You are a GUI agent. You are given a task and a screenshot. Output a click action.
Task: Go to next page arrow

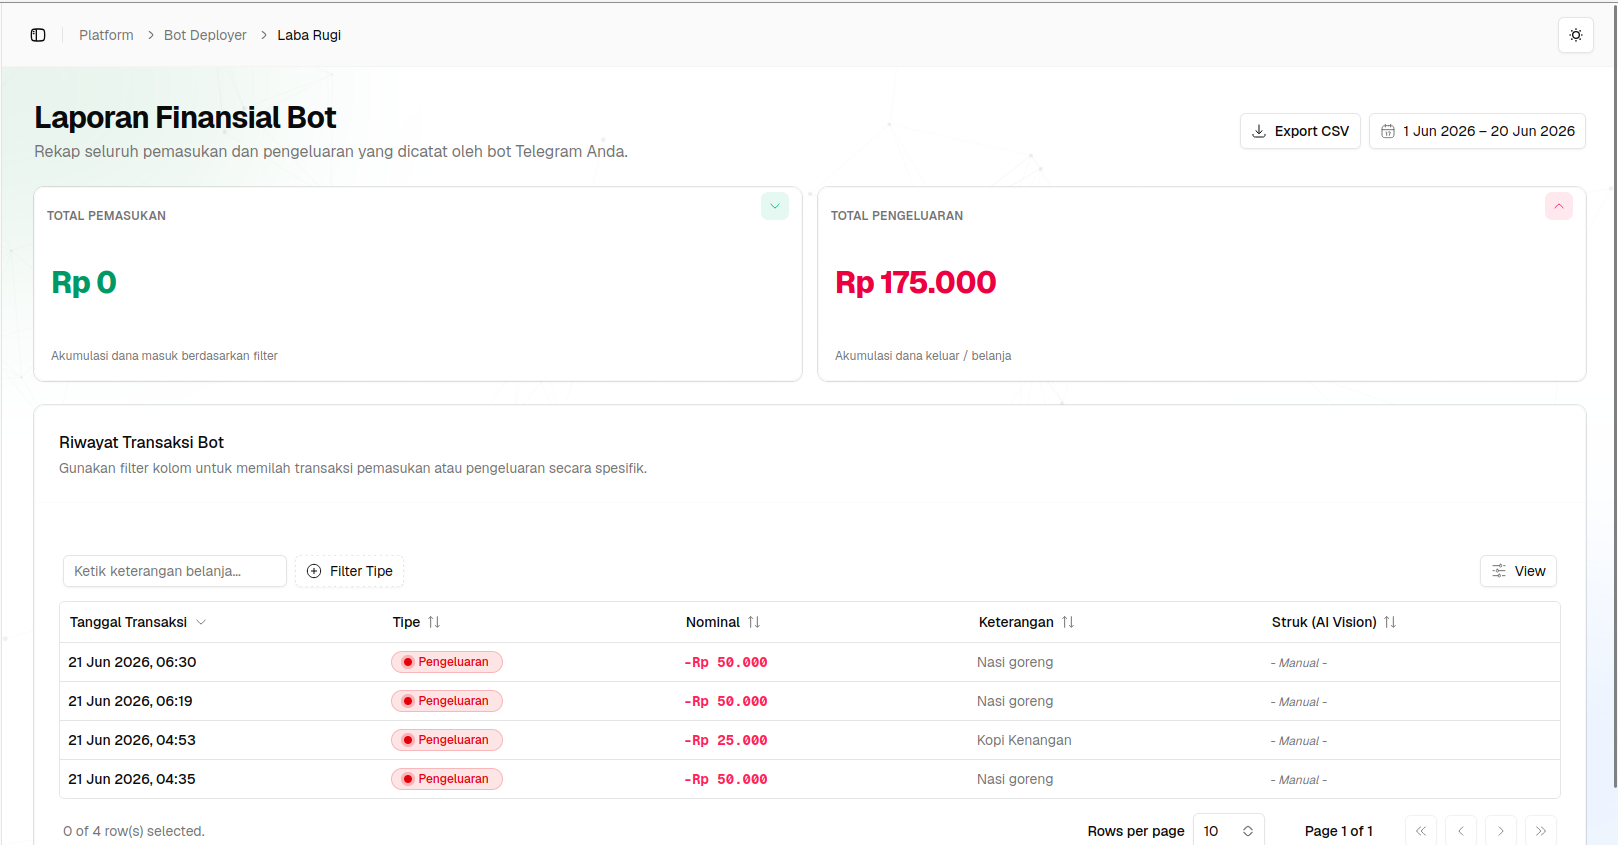point(1501,831)
